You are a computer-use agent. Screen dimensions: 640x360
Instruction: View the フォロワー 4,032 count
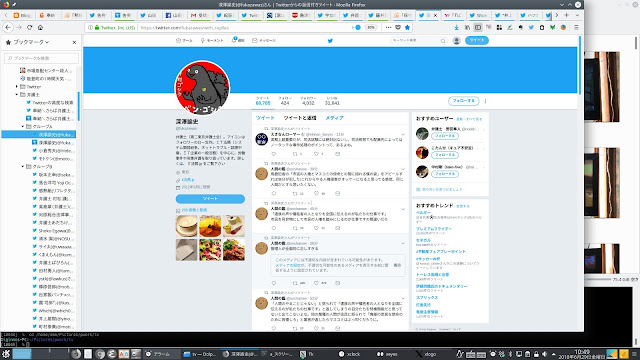coord(308,101)
